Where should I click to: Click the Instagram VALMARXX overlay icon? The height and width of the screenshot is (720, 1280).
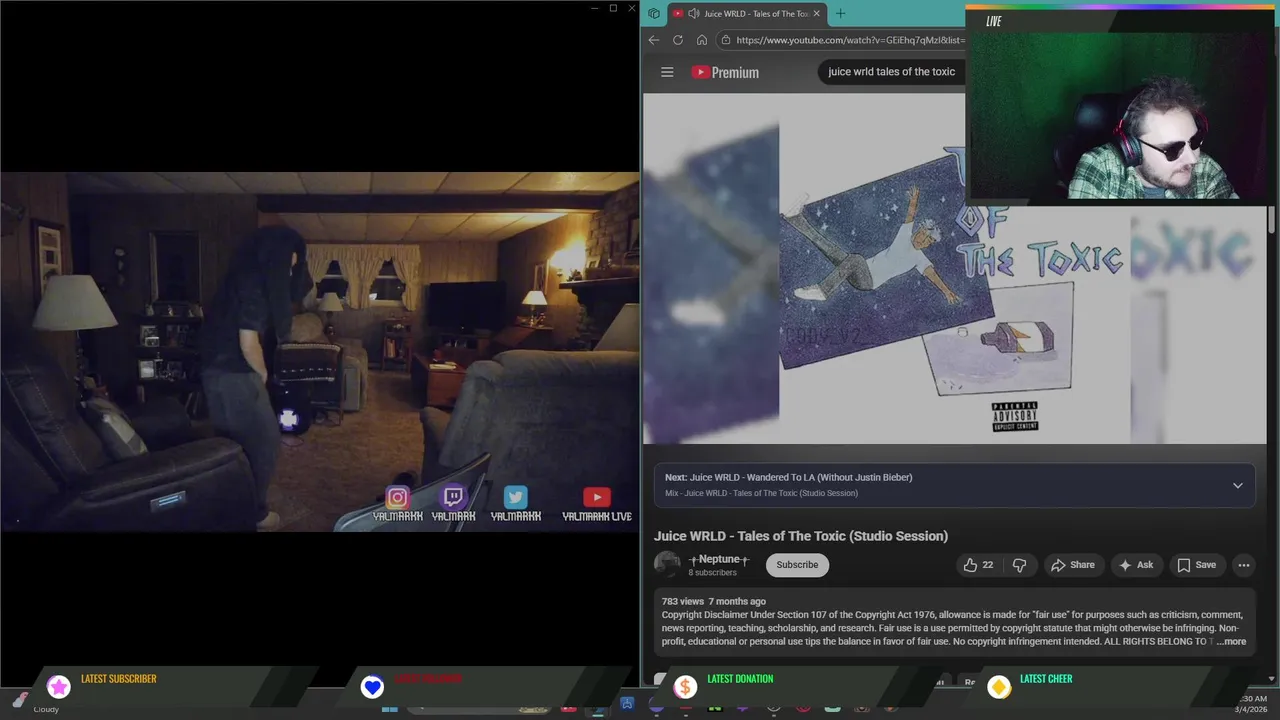click(x=397, y=498)
